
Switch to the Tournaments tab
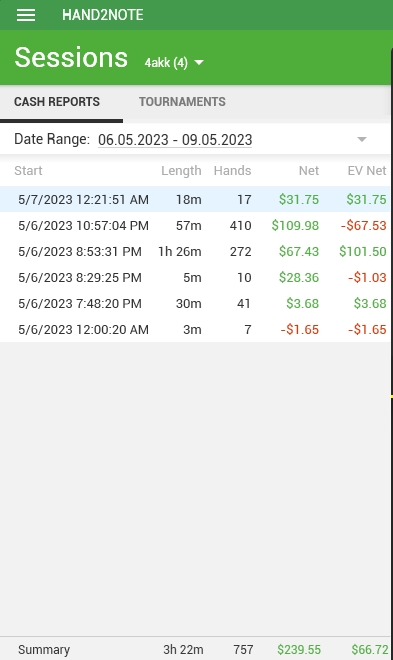pyautogui.click(x=182, y=101)
